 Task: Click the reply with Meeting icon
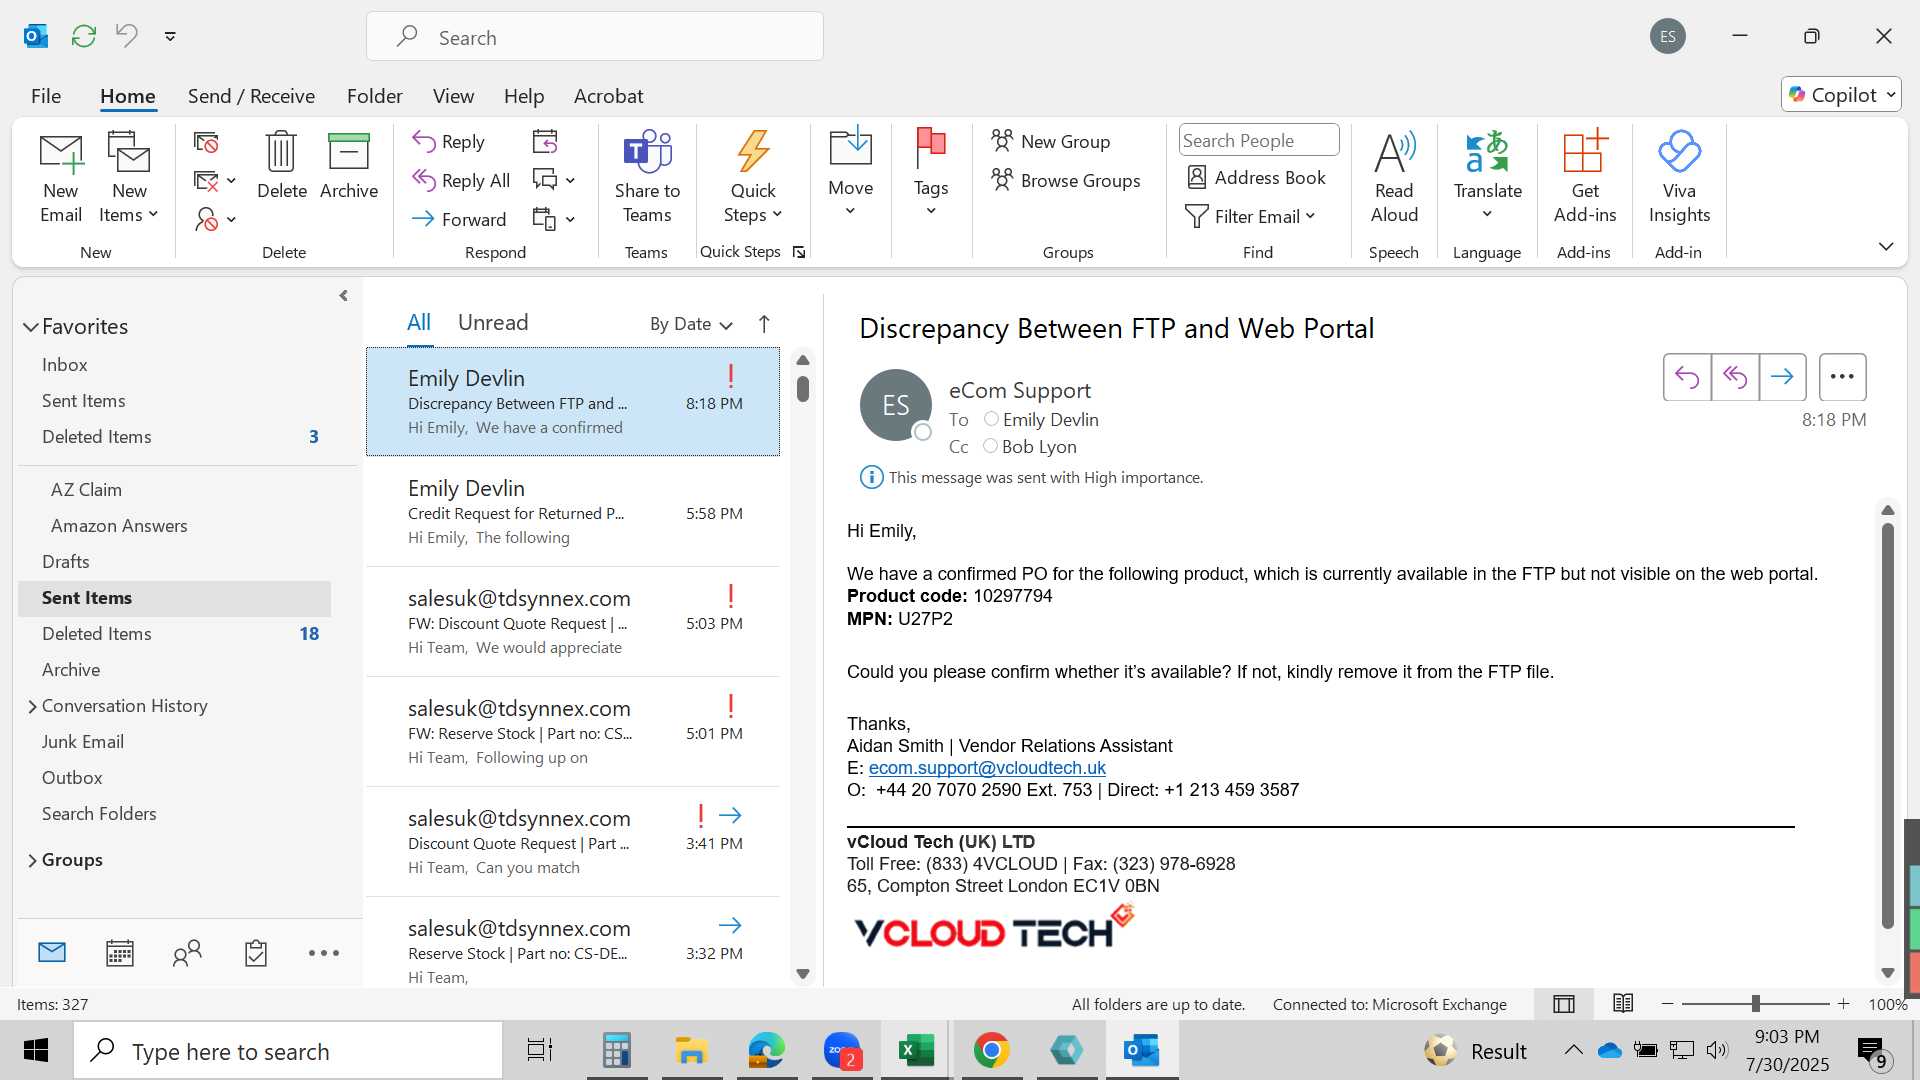click(x=545, y=142)
